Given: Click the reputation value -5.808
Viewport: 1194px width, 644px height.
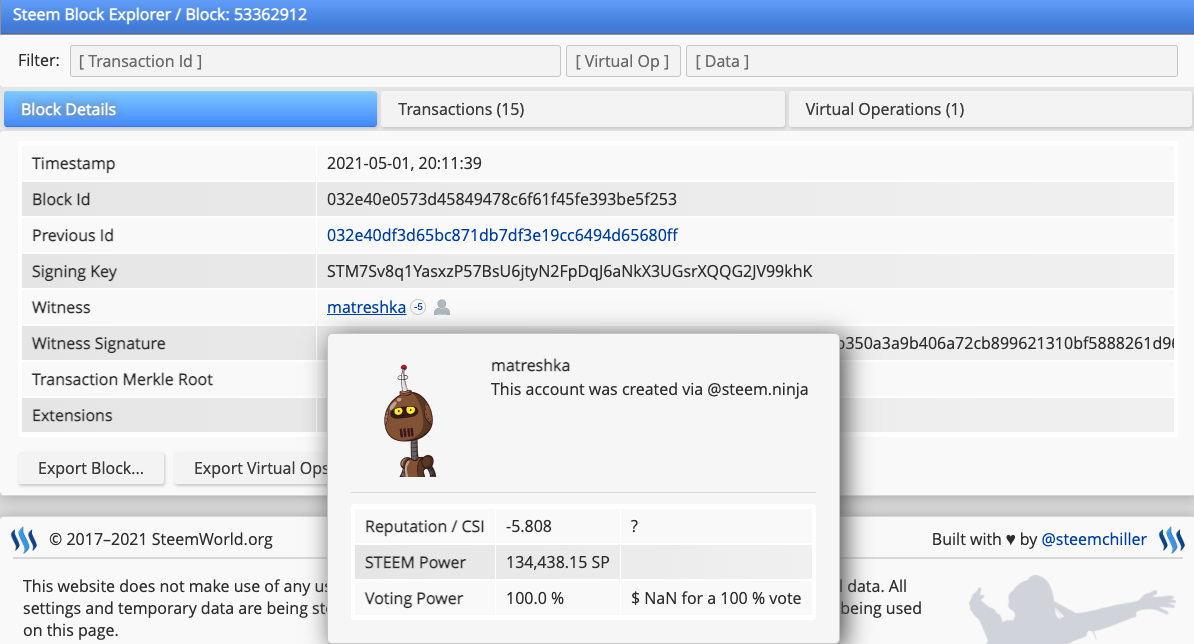Looking at the screenshot, I should pos(528,527).
